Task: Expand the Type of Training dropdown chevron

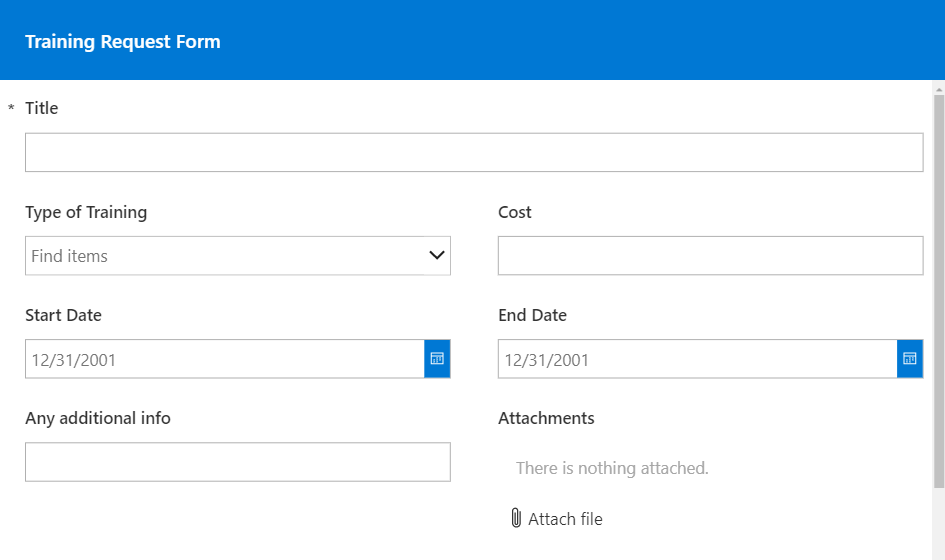Action: (x=437, y=255)
